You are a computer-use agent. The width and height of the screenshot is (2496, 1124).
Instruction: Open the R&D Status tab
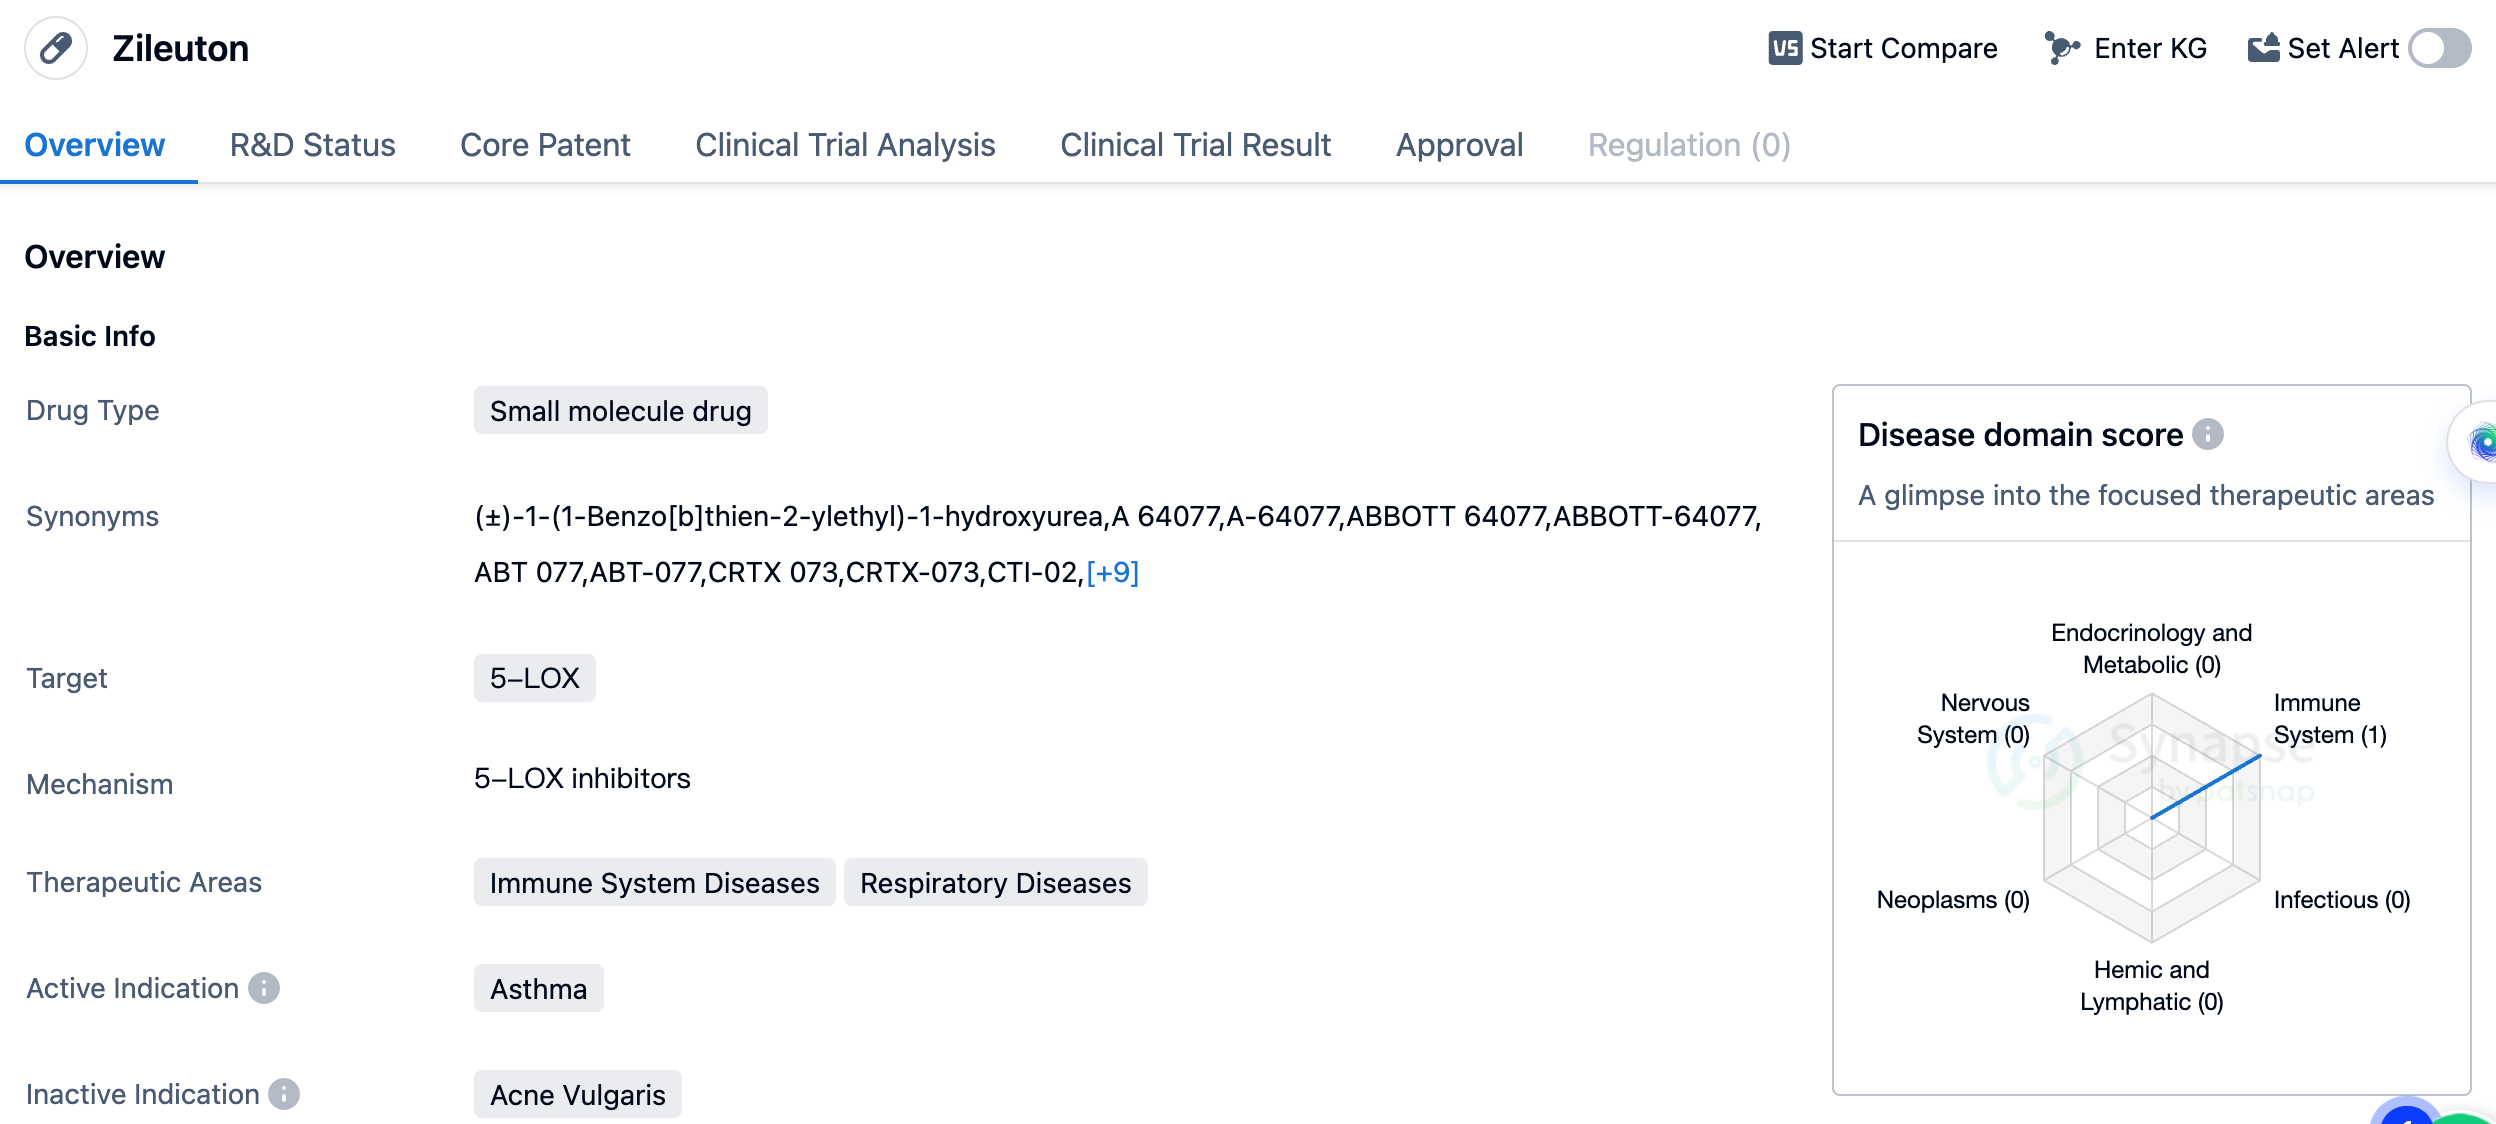point(312,145)
